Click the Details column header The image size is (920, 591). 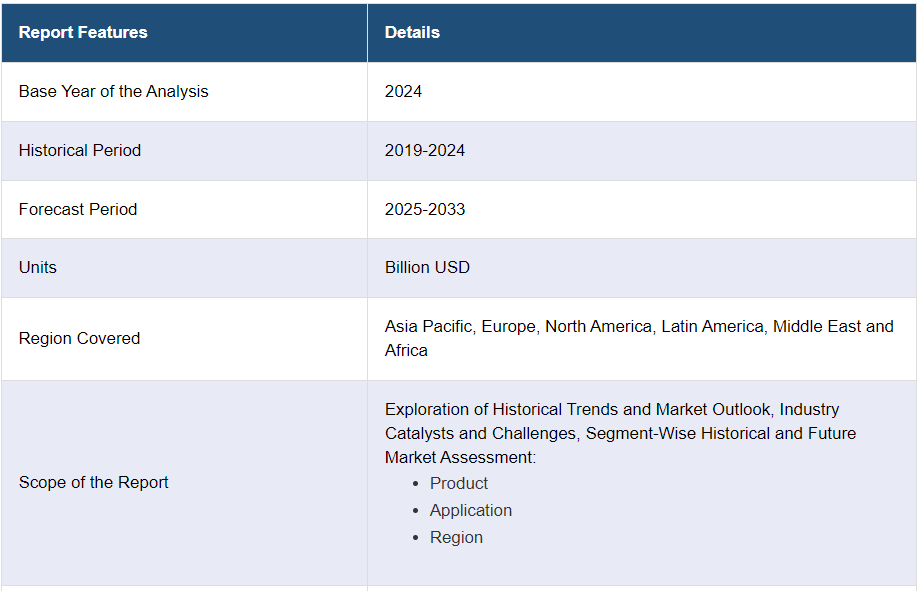point(412,32)
